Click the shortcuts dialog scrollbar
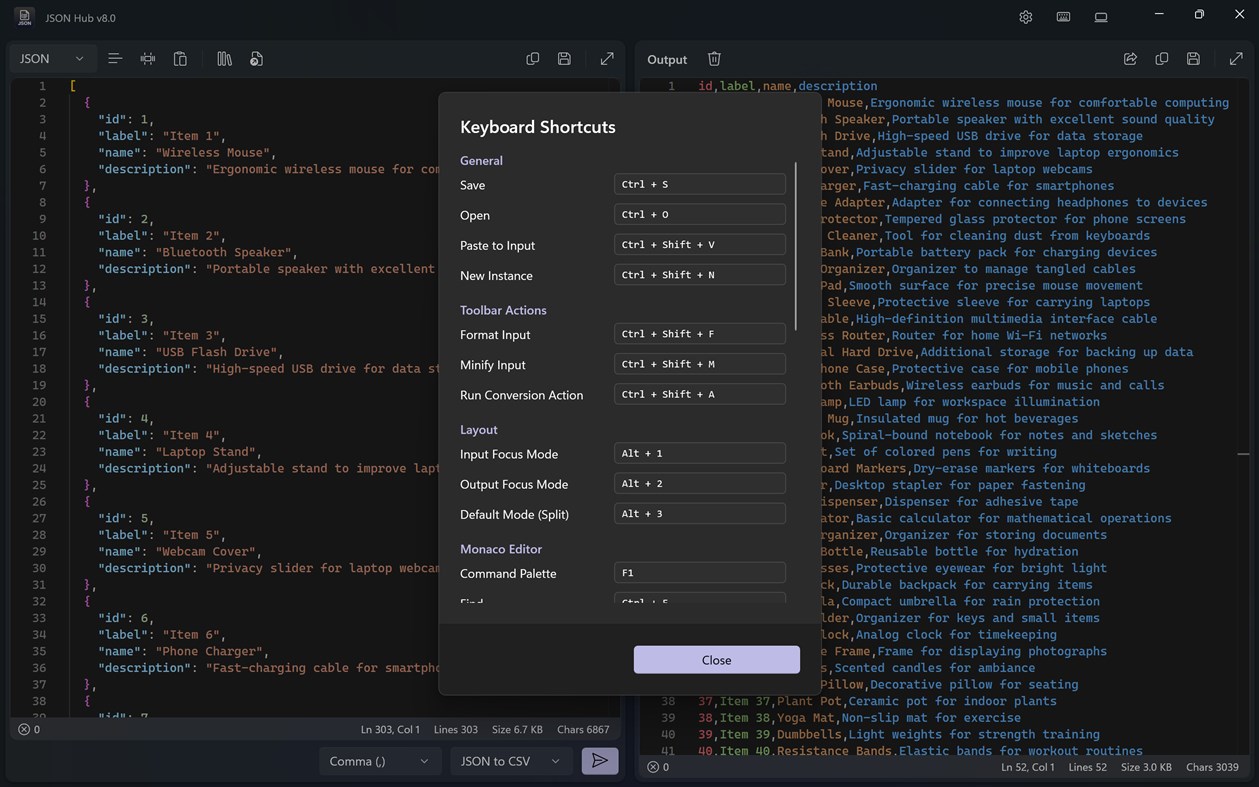The image size is (1259, 787). click(796, 246)
